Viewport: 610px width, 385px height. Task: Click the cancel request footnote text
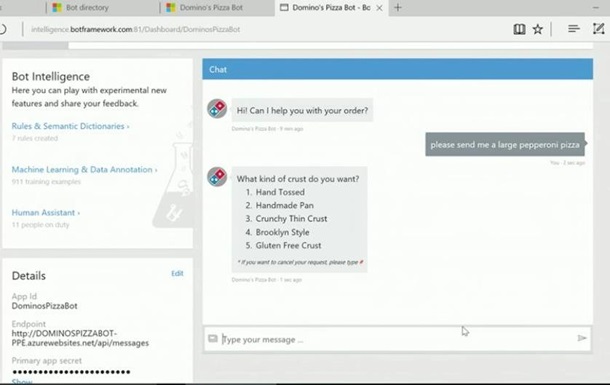click(300, 262)
